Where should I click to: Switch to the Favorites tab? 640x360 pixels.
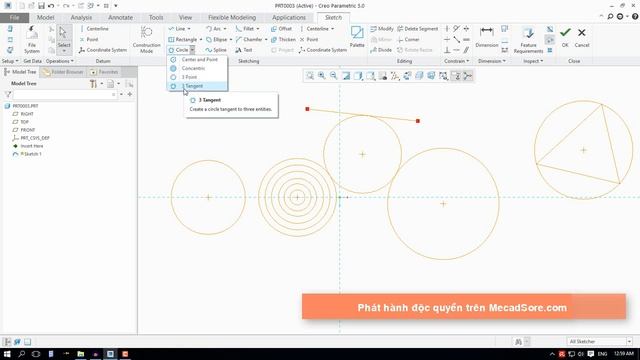tap(104, 72)
